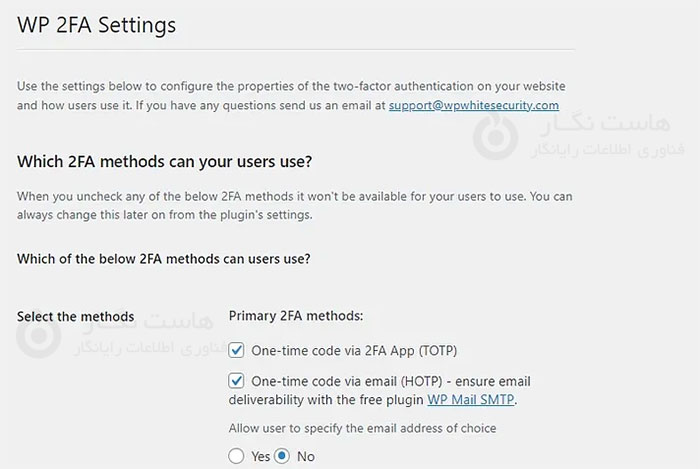Click the 'One-time code via 2FA App (TOTP)' label text
Screen dimensions: 700x469
point(355,350)
